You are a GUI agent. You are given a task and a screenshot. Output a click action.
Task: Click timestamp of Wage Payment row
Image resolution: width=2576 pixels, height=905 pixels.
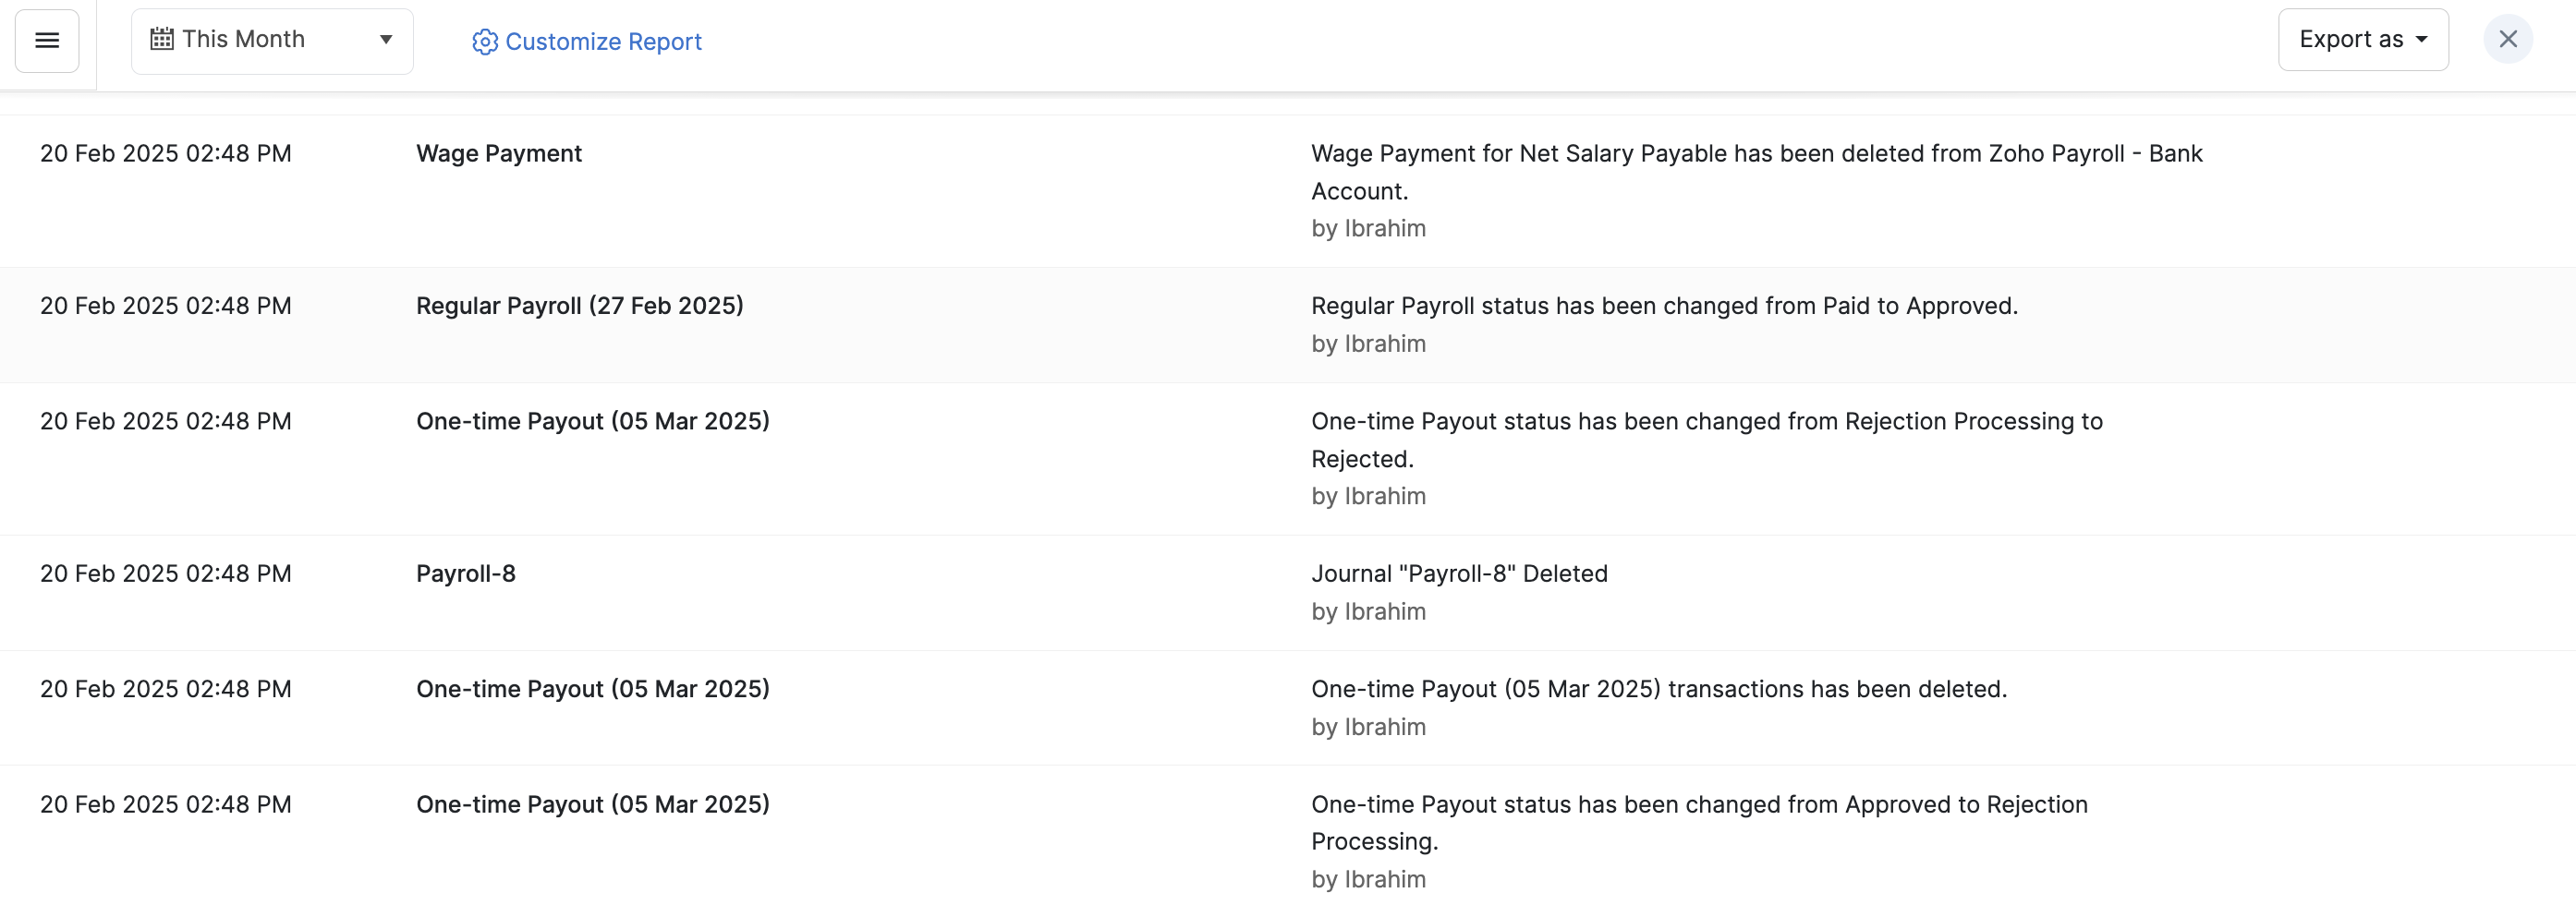click(166, 153)
